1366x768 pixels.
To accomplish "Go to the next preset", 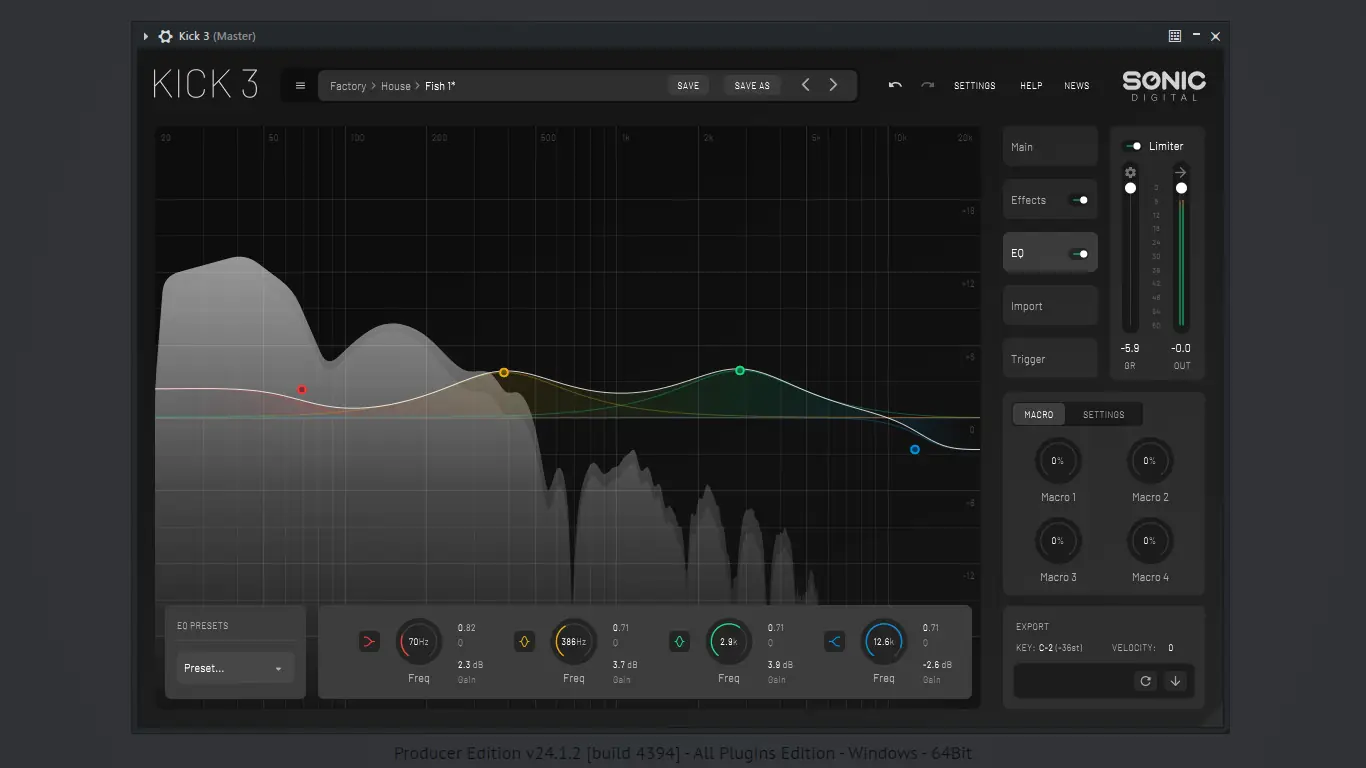I will [833, 85].
